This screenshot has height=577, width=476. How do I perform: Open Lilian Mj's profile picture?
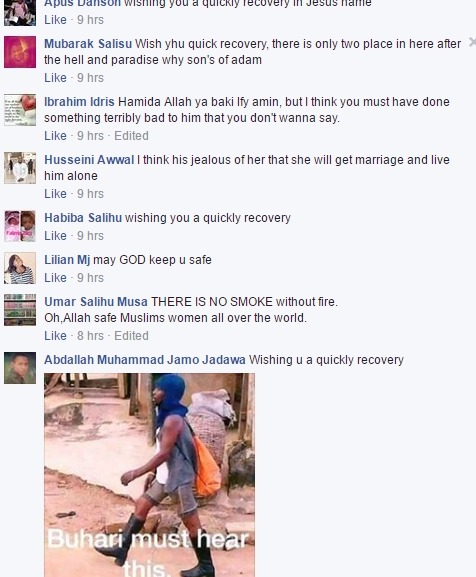[20, 268]
